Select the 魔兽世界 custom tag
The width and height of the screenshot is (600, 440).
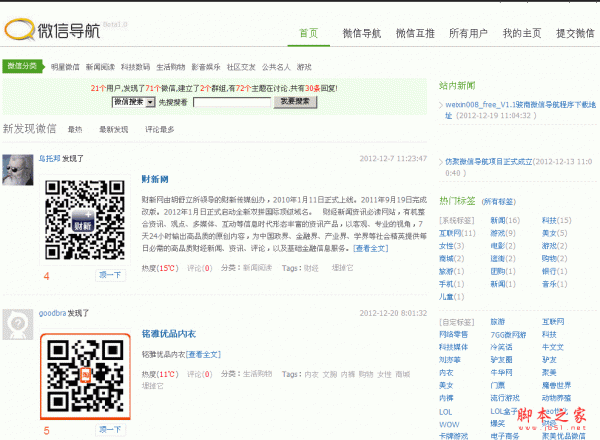point(556,385)
